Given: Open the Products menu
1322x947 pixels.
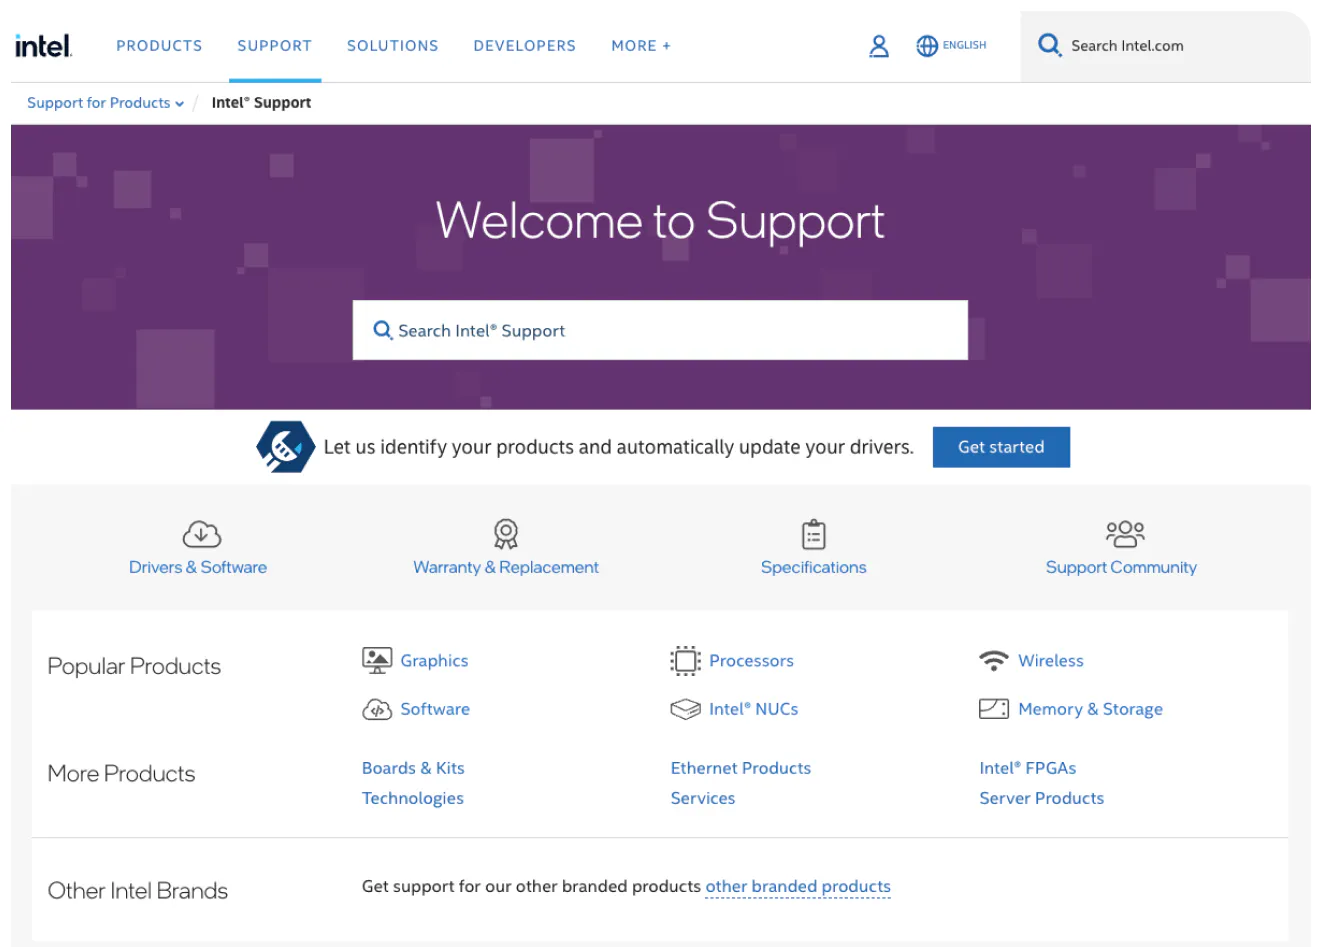Looking at the screenshot, I should coord(159,46).
